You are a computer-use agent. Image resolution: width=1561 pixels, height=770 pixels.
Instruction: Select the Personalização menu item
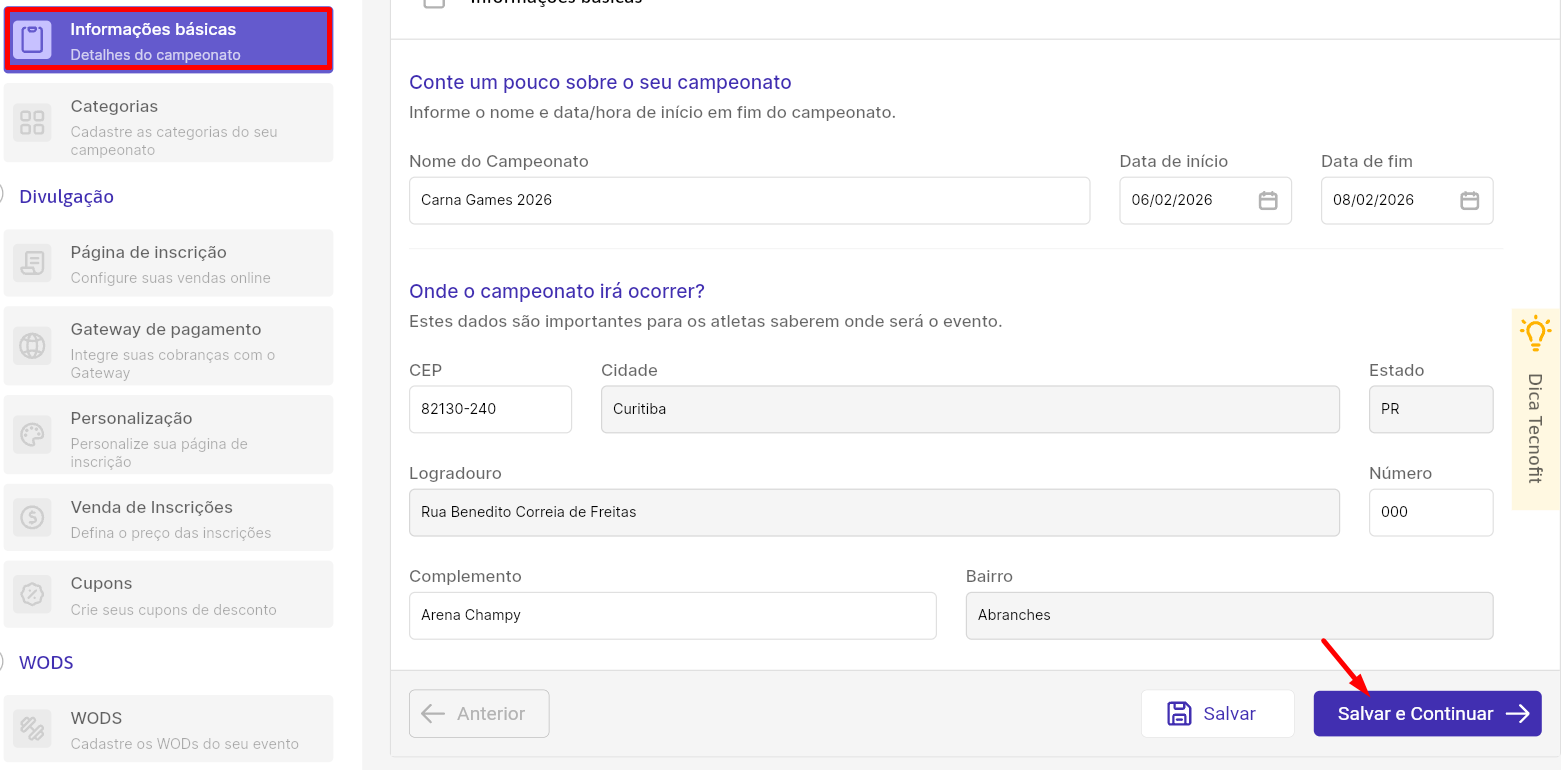[x=168, y=435]
